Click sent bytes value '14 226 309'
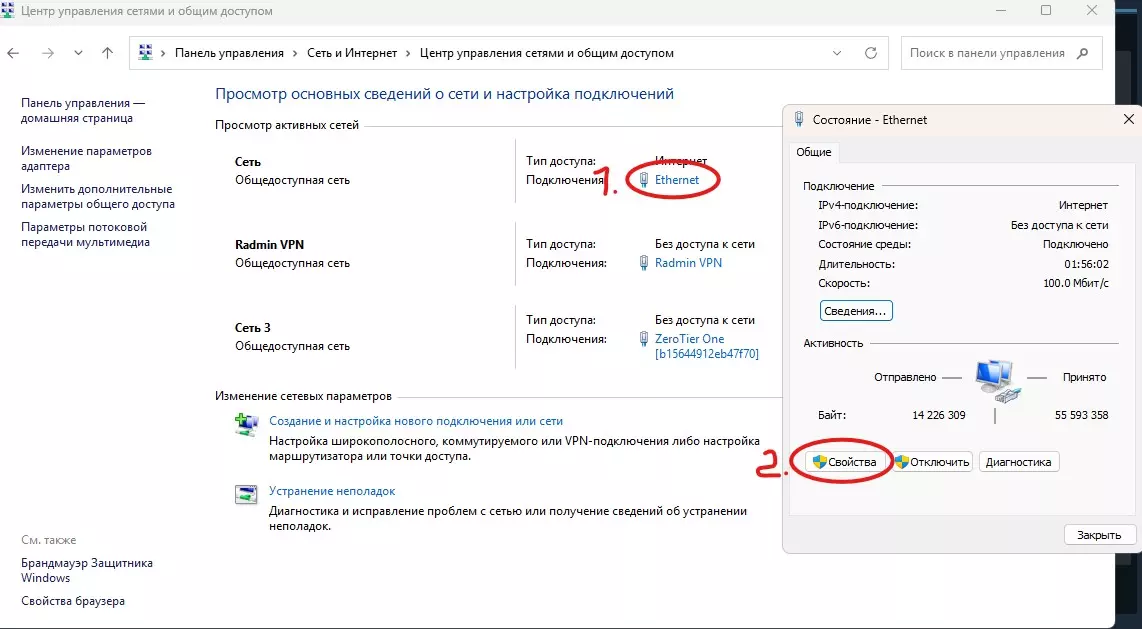 point(939,415)
